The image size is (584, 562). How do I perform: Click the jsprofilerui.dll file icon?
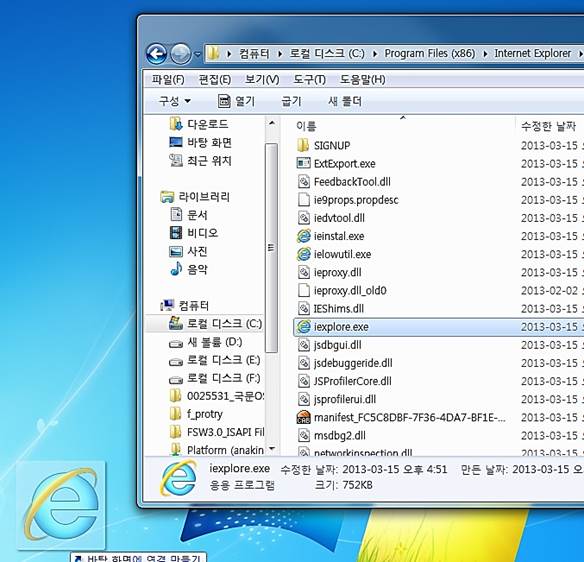pos(304,400)
